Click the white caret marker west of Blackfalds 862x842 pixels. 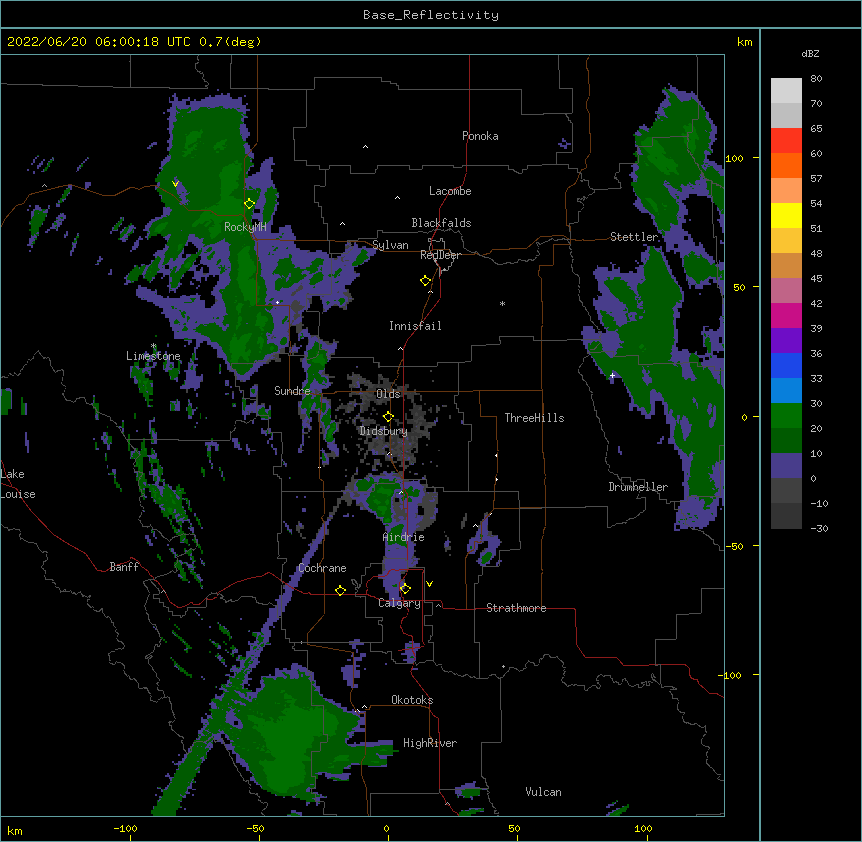coord(342,224)
